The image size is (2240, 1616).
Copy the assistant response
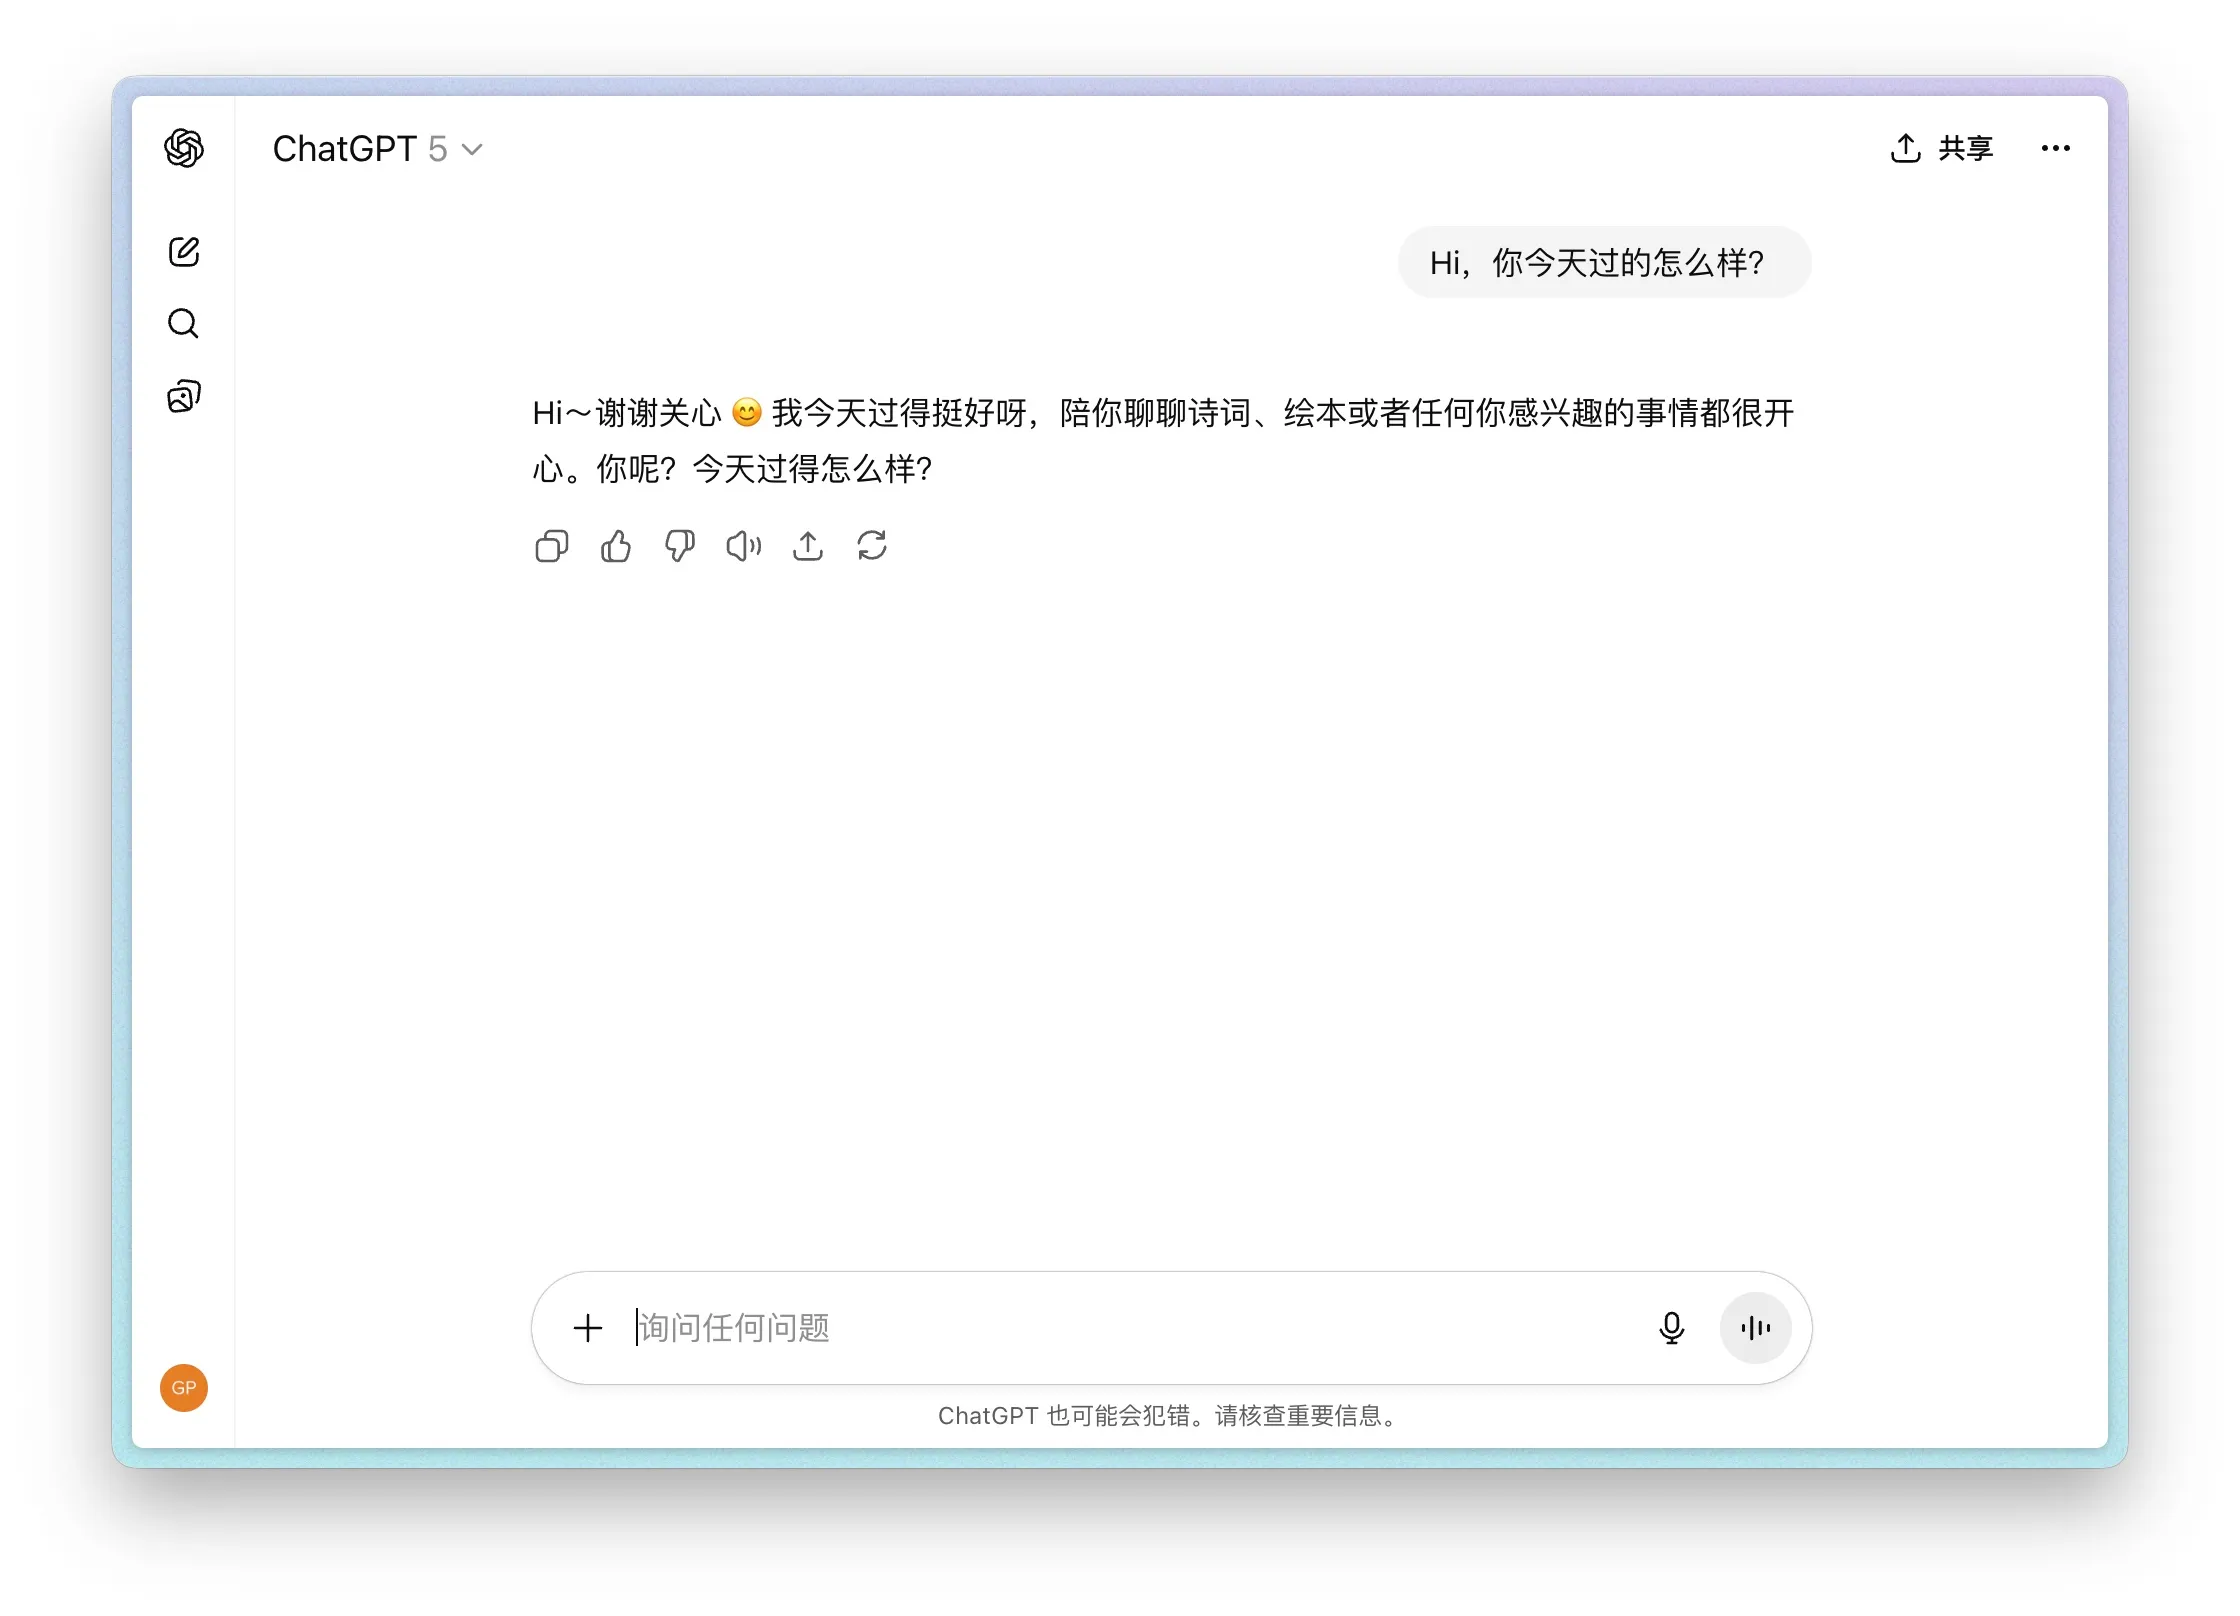552,546
